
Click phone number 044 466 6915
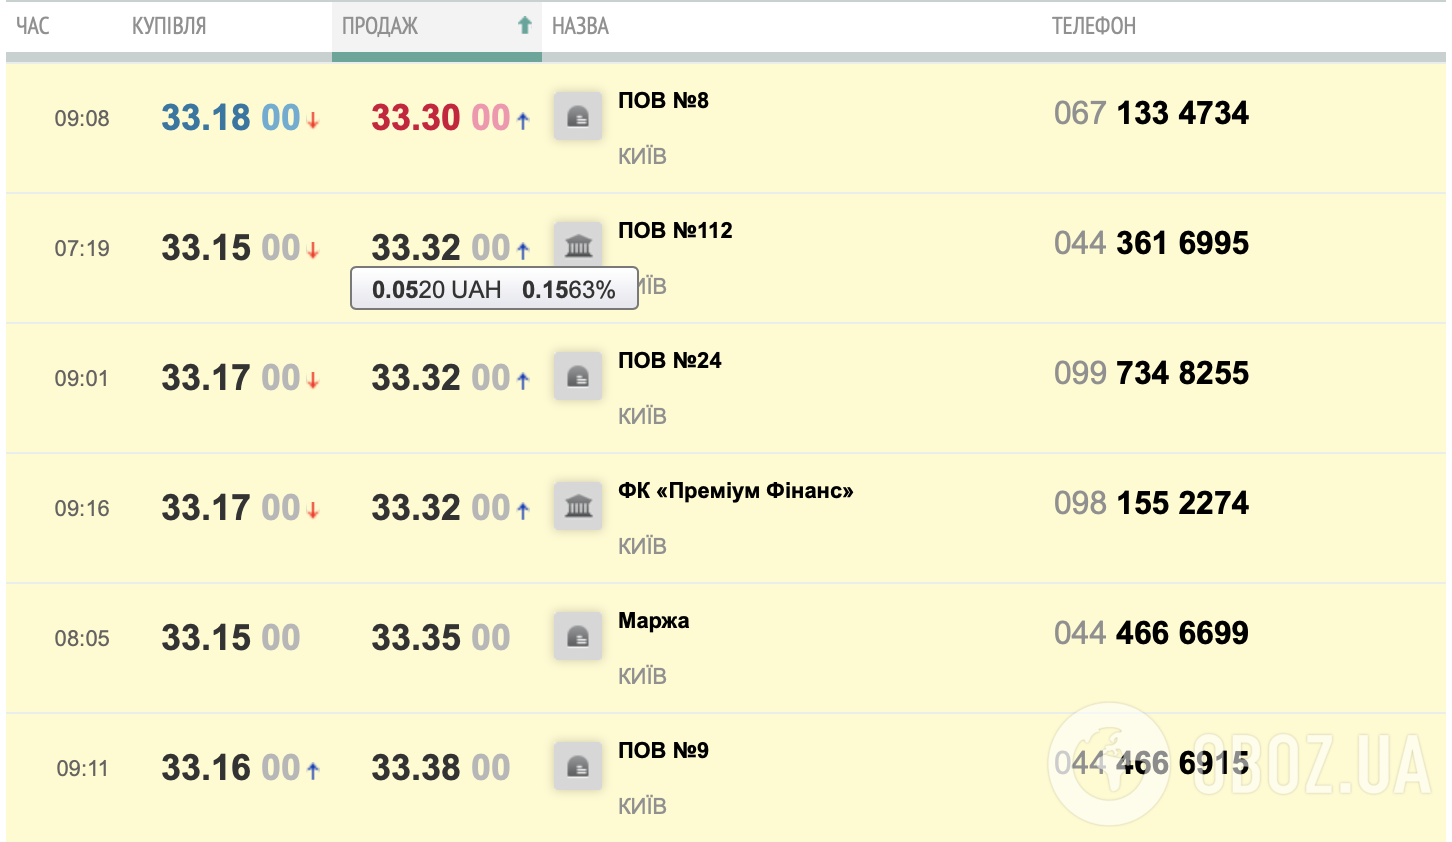tap(1151, 763)
